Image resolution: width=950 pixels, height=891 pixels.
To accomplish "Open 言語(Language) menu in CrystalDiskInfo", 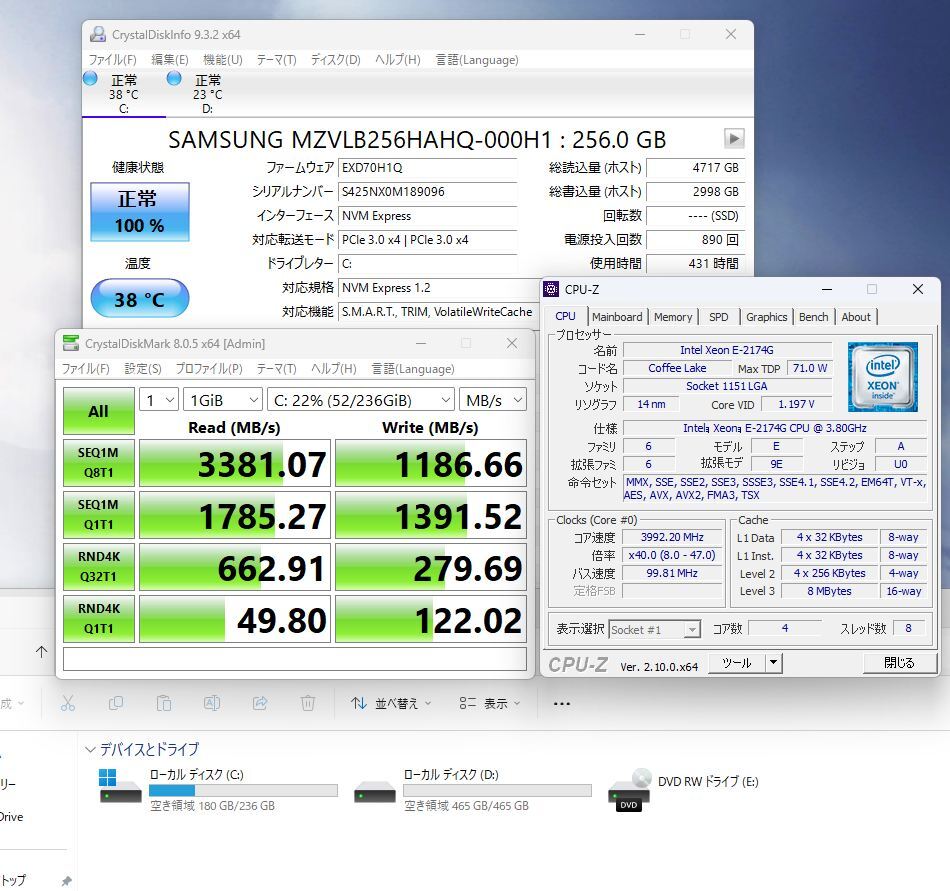I will tap(477, 60).
